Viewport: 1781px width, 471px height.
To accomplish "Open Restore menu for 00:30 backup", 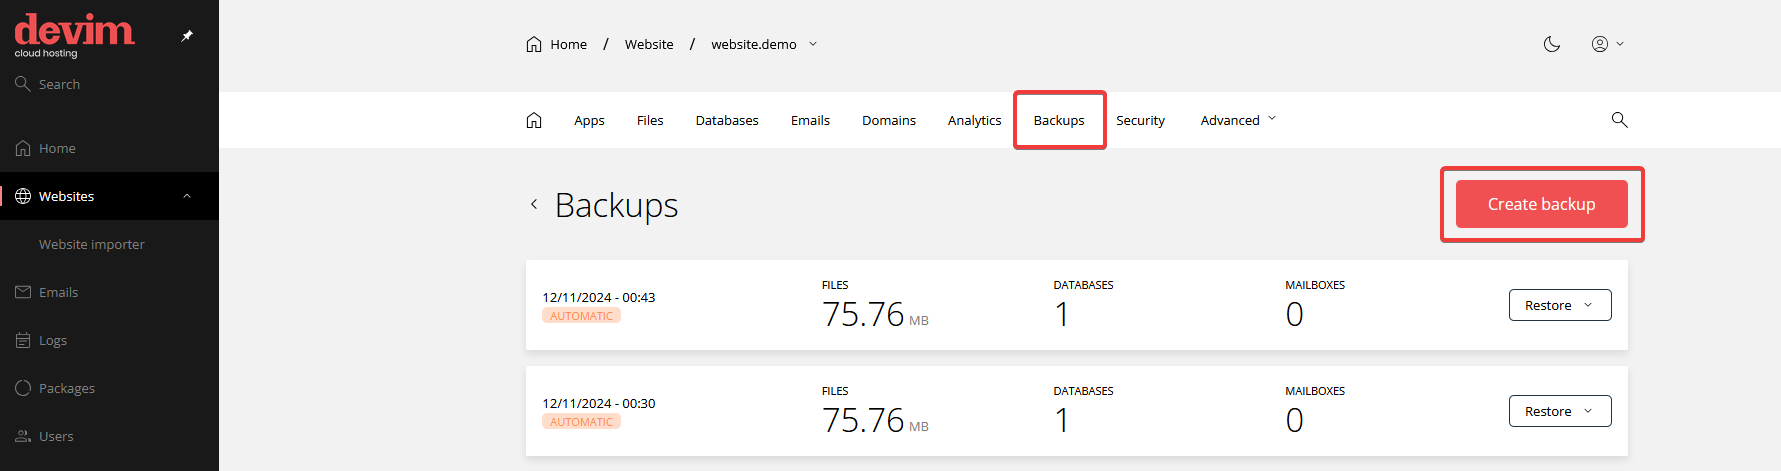I will pos(1559,411).
